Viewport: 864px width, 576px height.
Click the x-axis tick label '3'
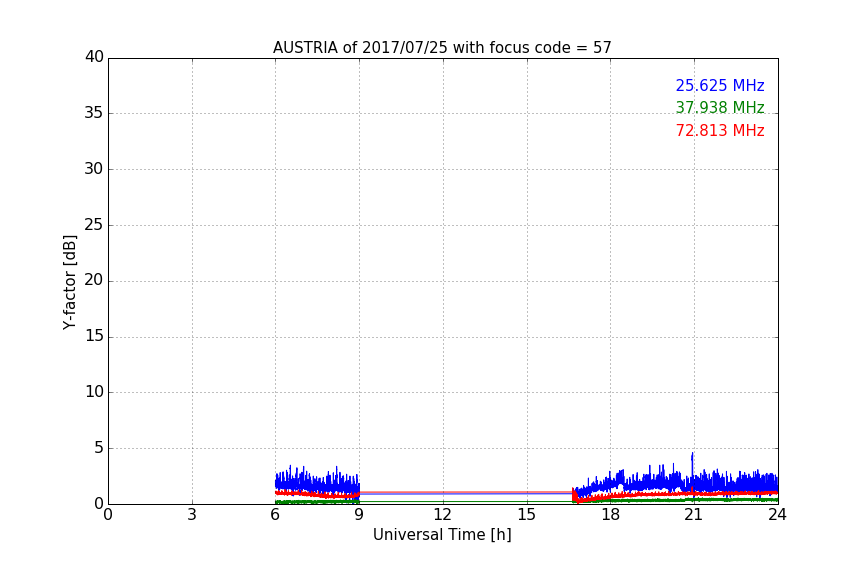point(192,515)
